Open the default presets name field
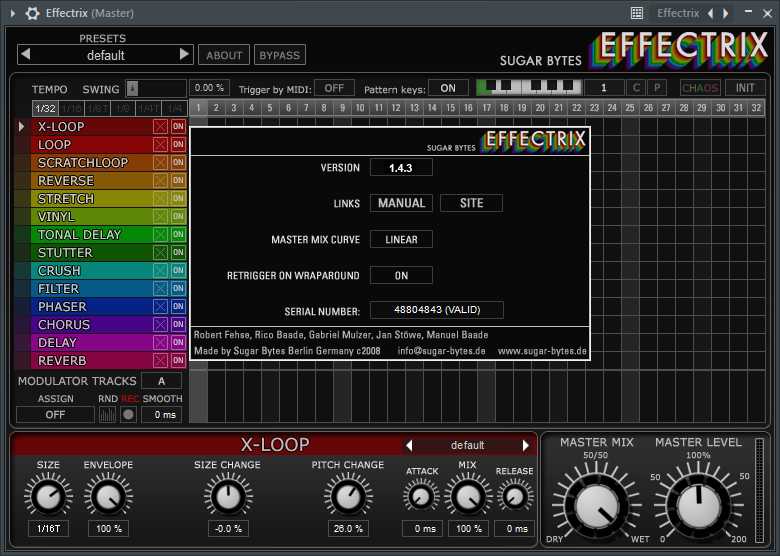Screen dimensions: 780x556 pyautogui.click(x=105, y=55)
